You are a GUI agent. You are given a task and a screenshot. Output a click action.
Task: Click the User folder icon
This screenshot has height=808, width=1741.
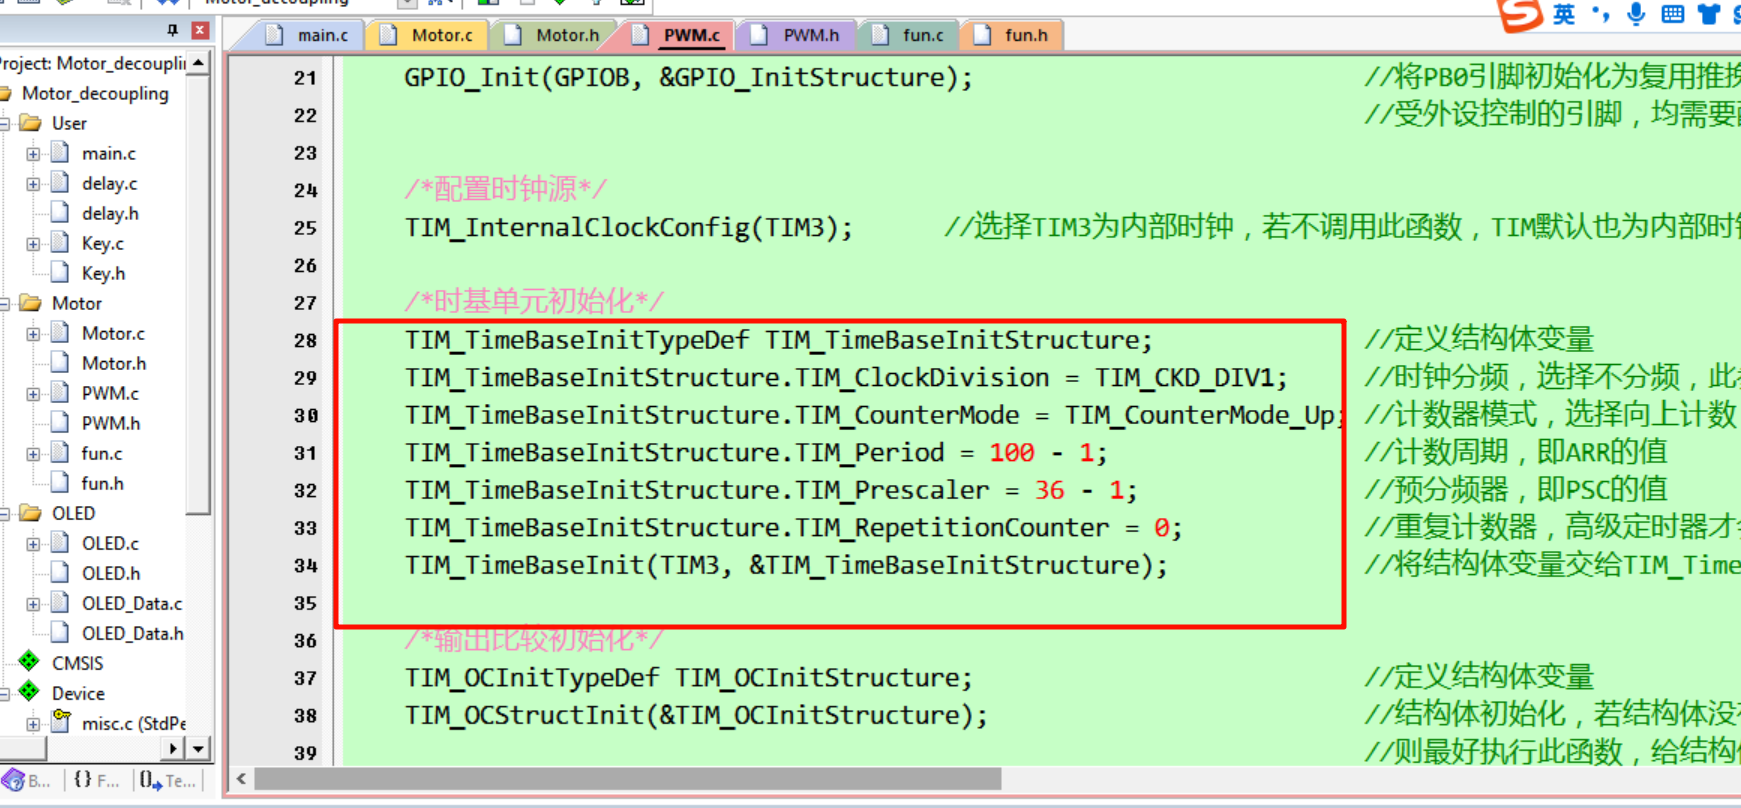point(31,123)
